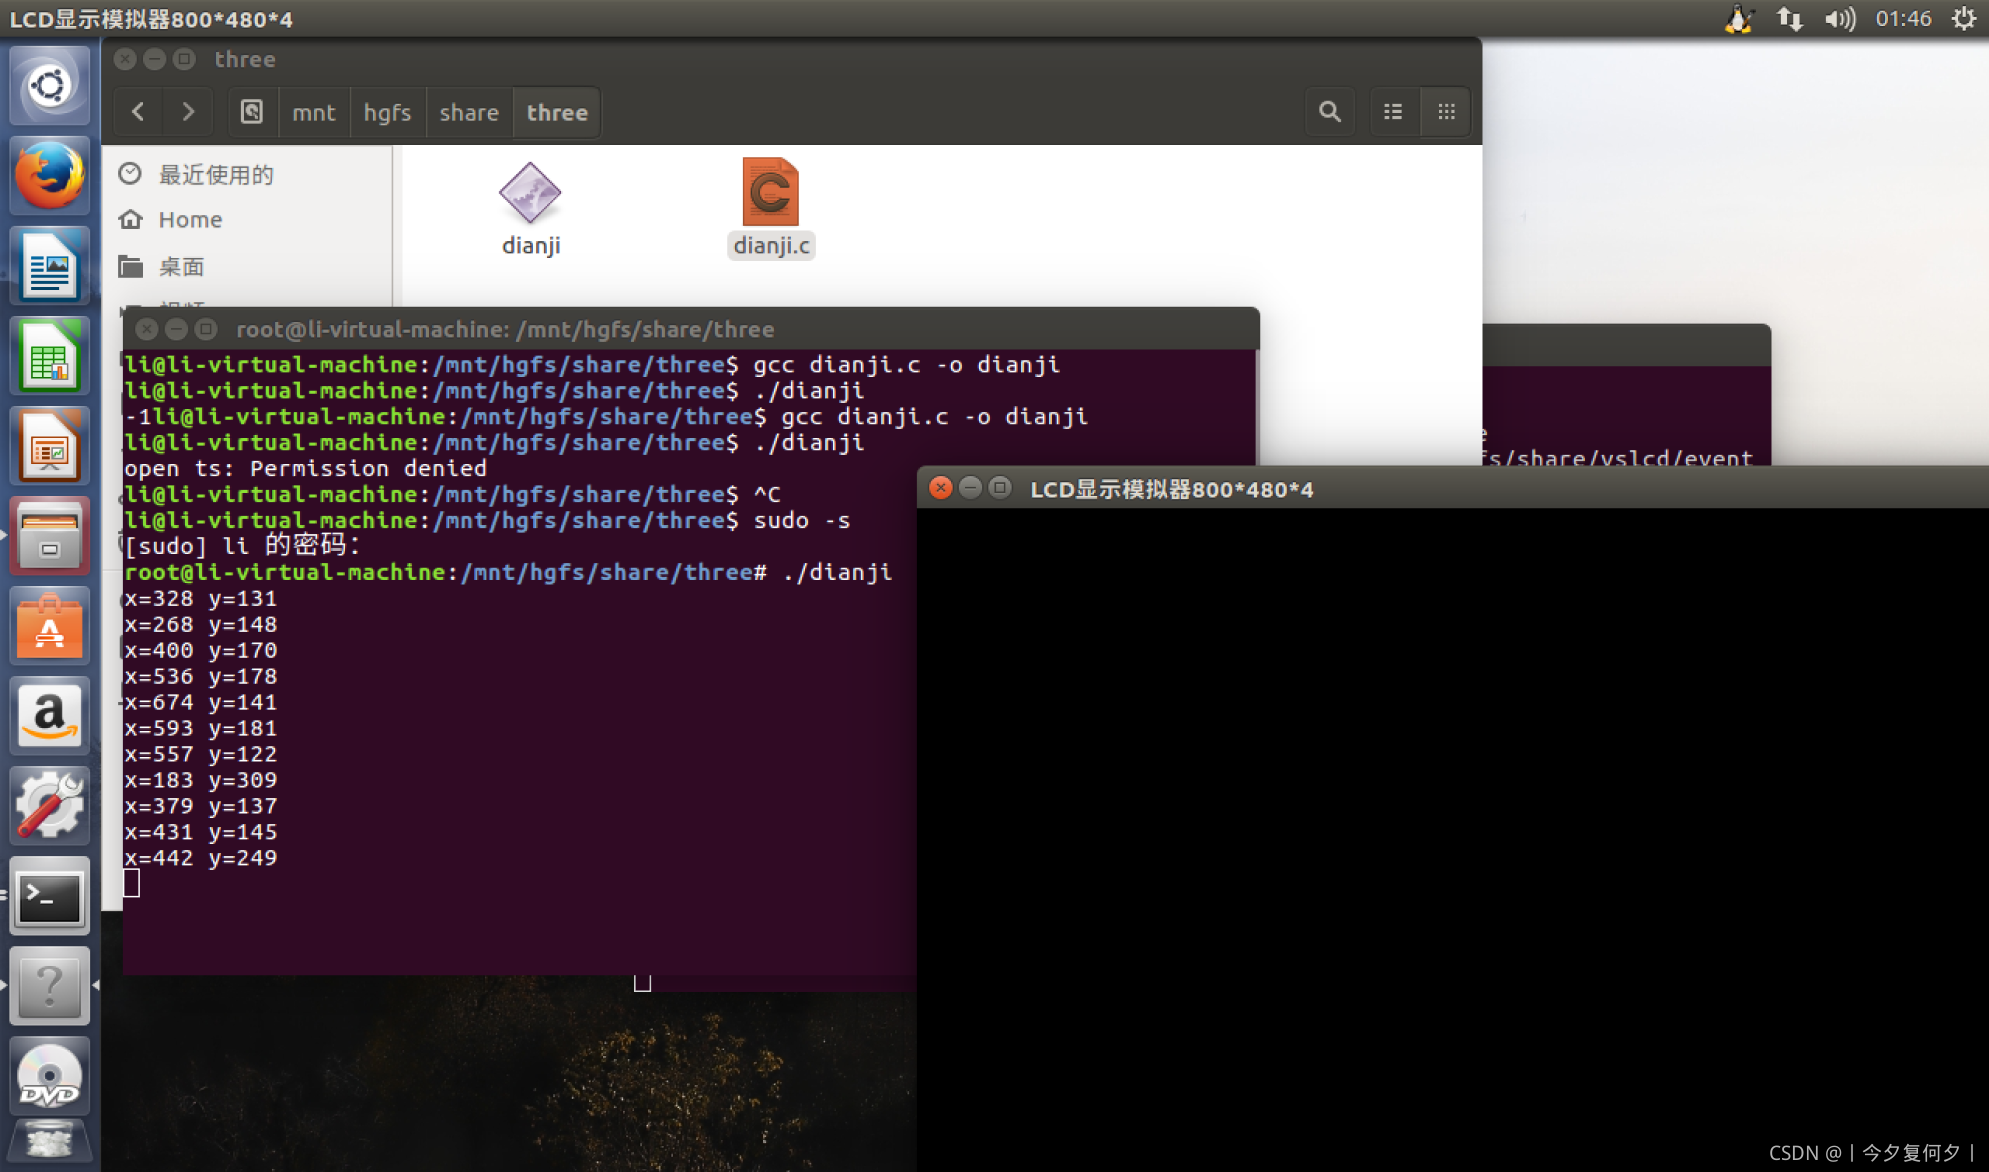Open the Help icon in the dock
1989x1172 pixels.
49,987
